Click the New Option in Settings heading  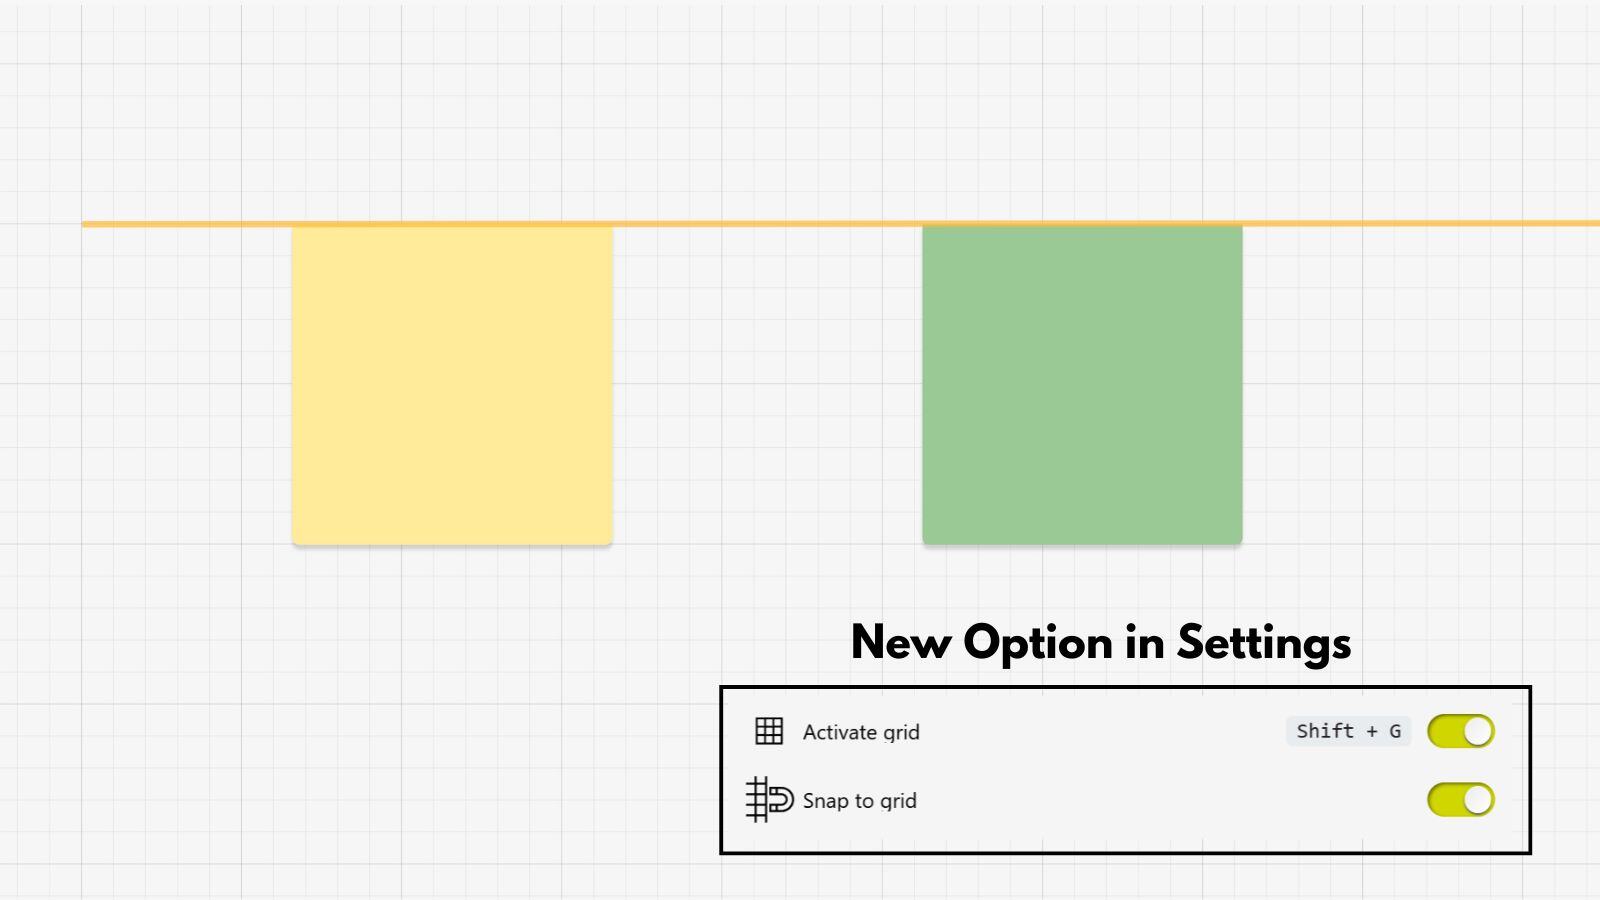click(x=1100, y=644)
